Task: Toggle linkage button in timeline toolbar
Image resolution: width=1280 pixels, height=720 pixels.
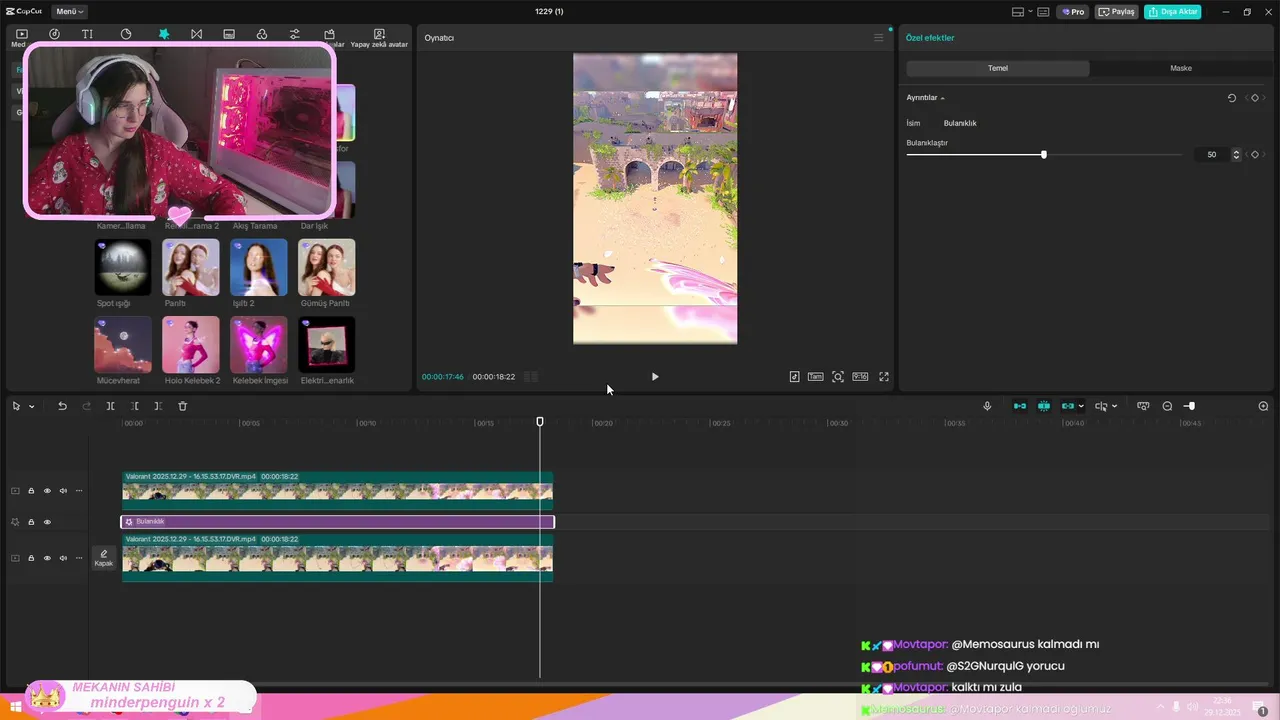Action: [x=1068, y=406]
